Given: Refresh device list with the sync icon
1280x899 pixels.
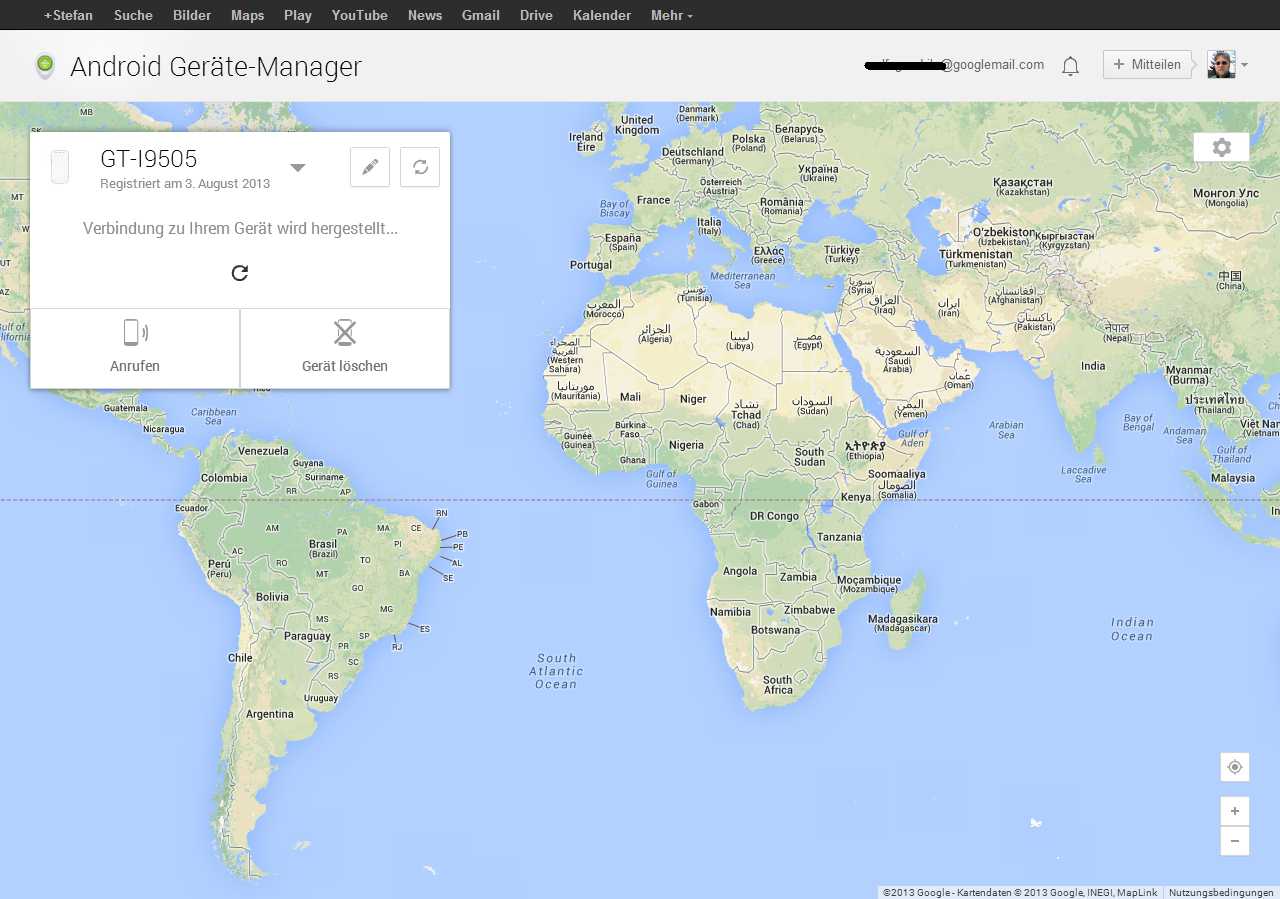Looking at the screenshot, I should click(420, 167).
